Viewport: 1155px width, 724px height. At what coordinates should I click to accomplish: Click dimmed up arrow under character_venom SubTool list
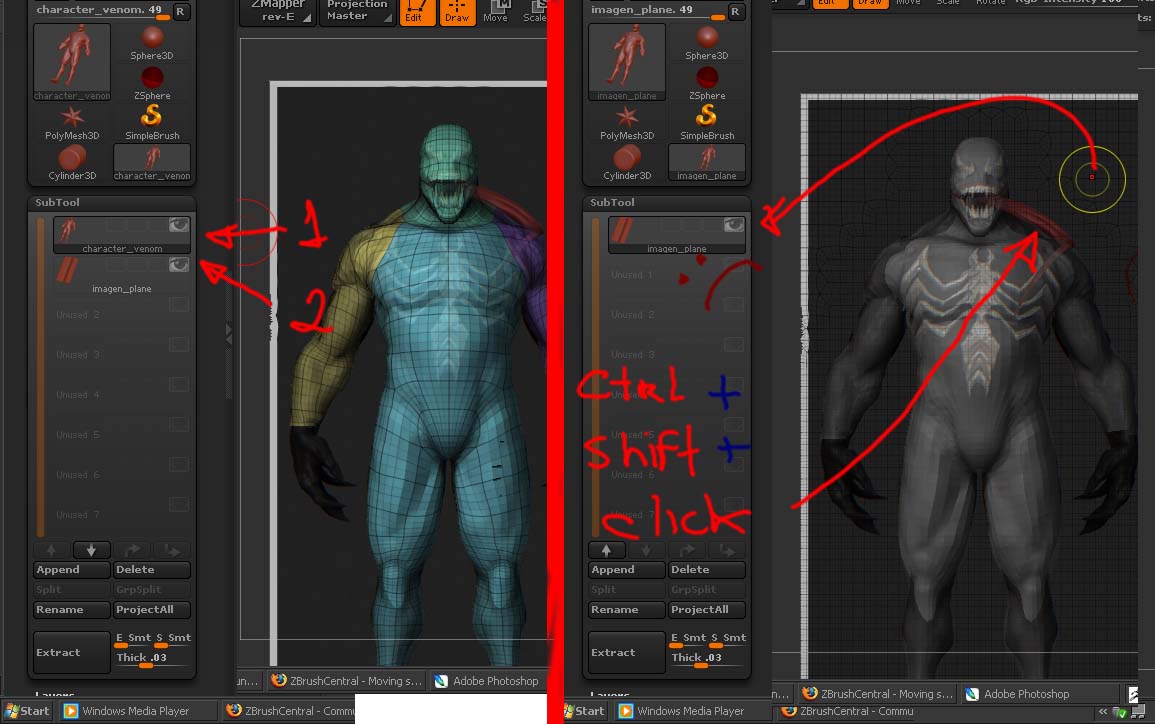point(52,550)
